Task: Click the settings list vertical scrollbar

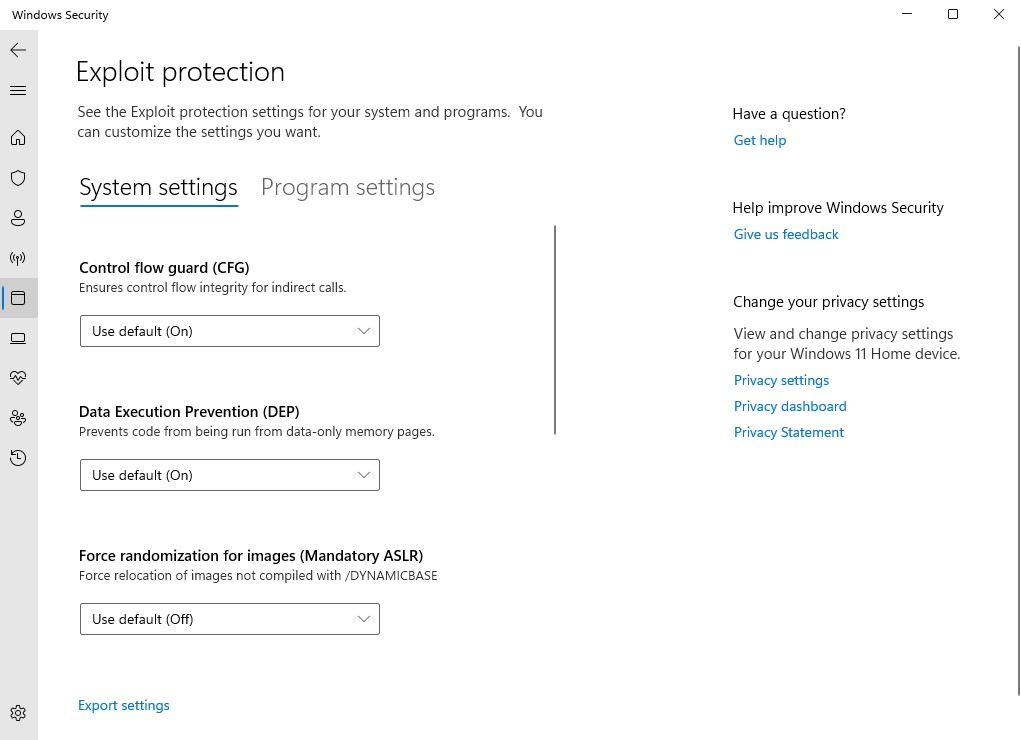Action: pyautogui.click(x=555, y=330)
